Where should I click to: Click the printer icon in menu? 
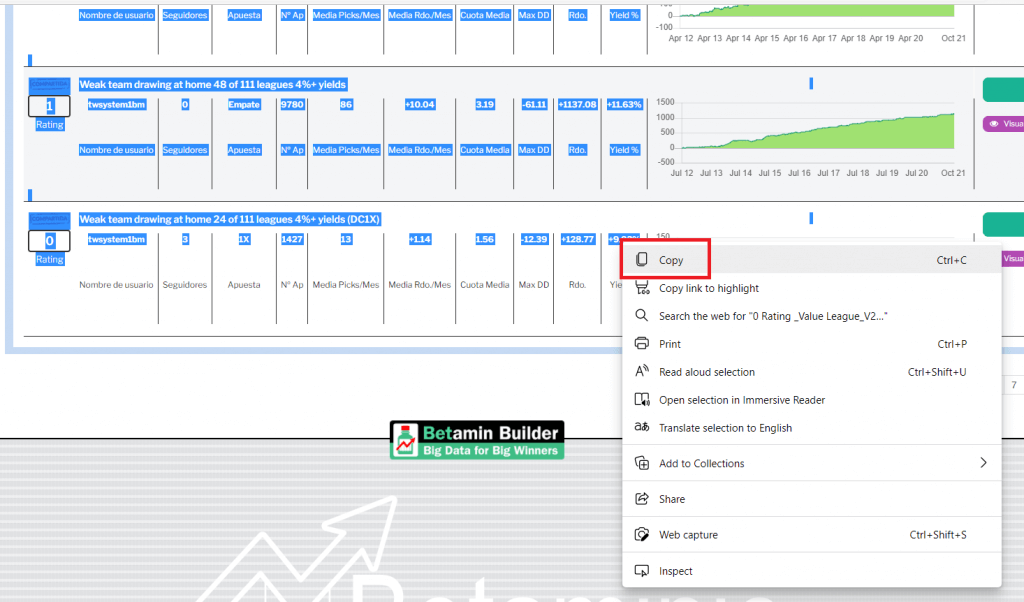[x=642, y=343]
